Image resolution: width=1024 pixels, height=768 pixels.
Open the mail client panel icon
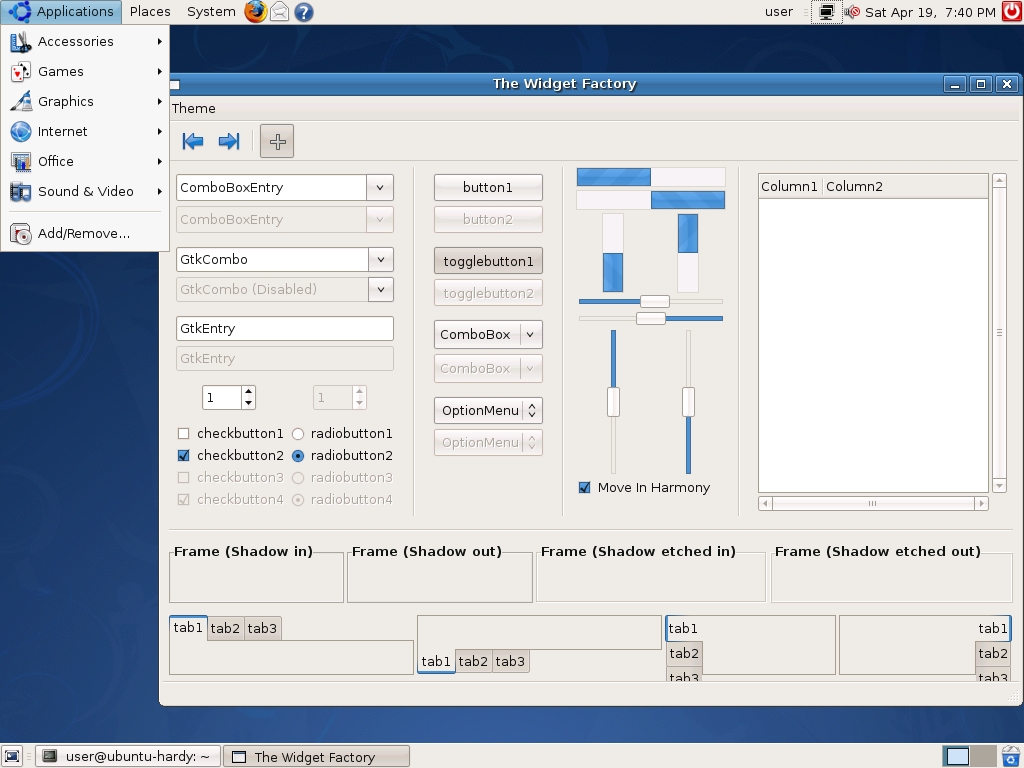click(280, 12)
